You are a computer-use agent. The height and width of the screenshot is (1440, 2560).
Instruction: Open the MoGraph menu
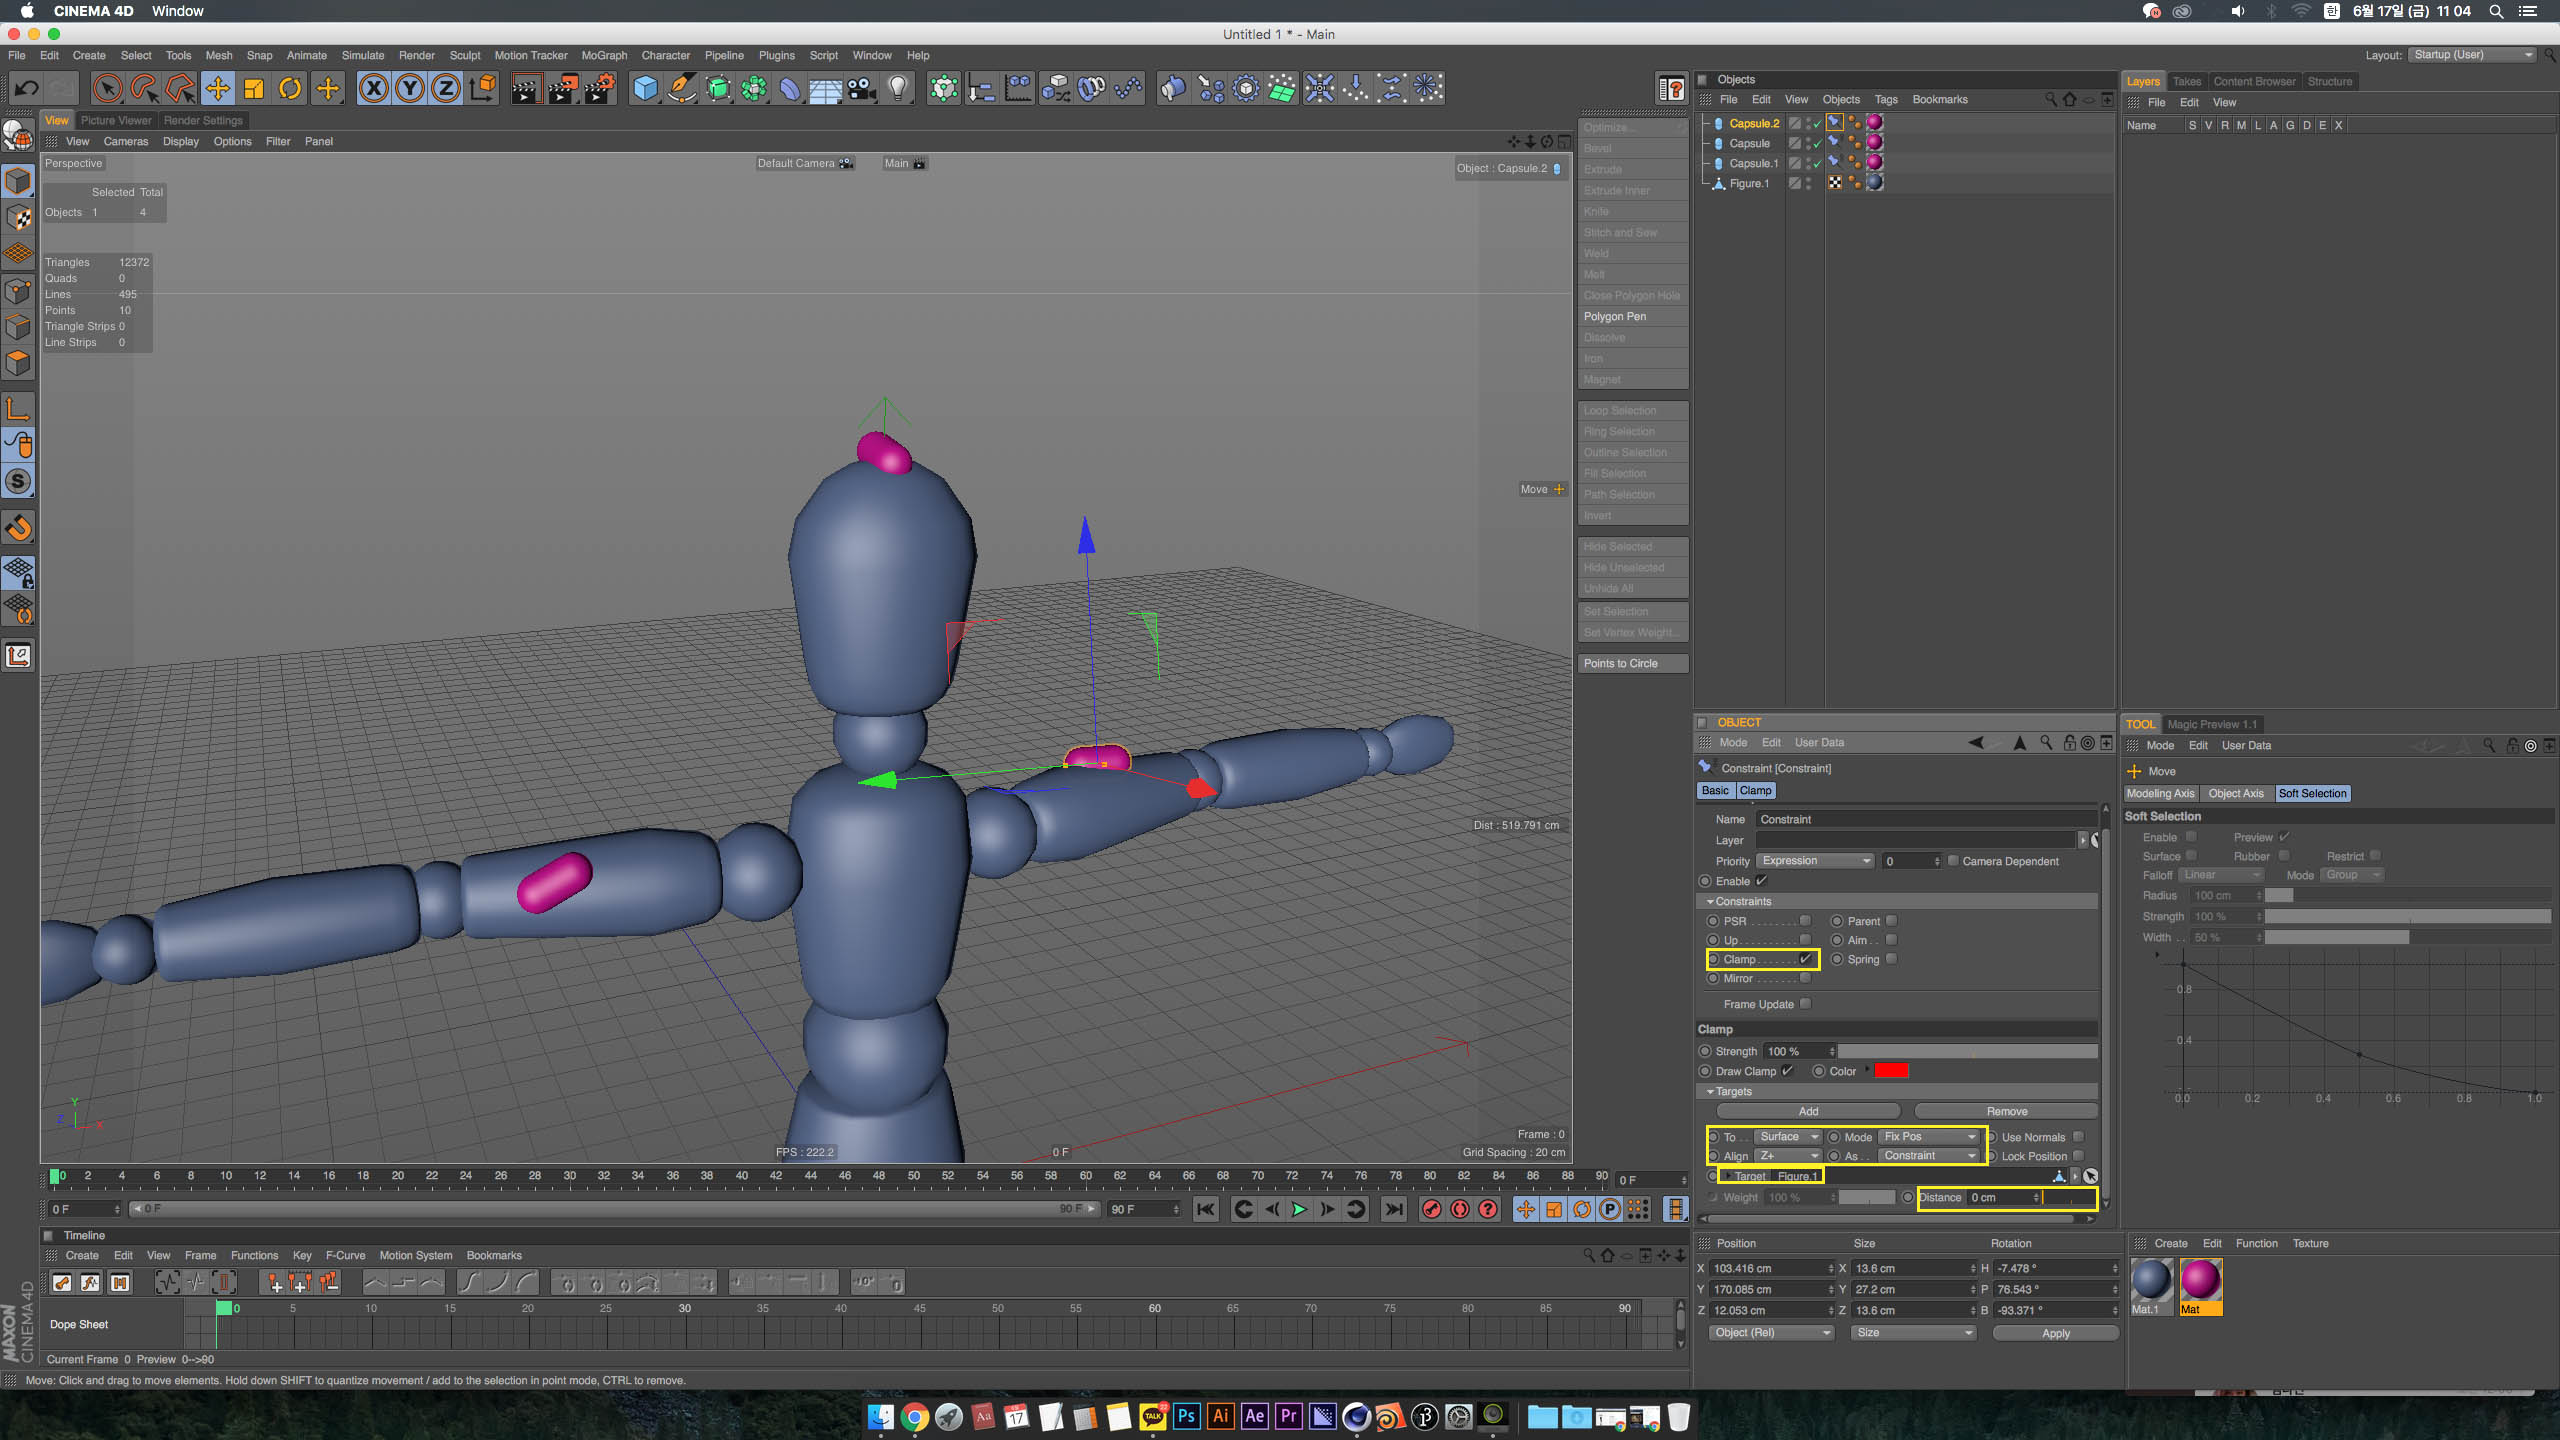(x=604, y=55)
